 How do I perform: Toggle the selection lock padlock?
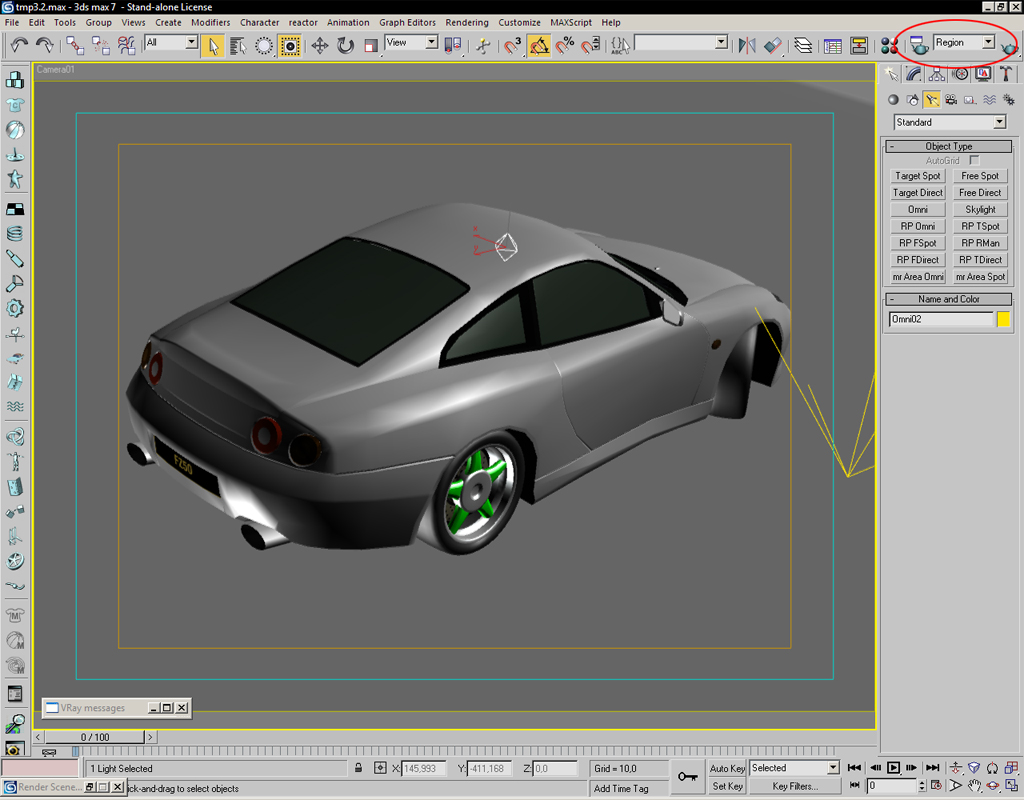pos(358,768)
